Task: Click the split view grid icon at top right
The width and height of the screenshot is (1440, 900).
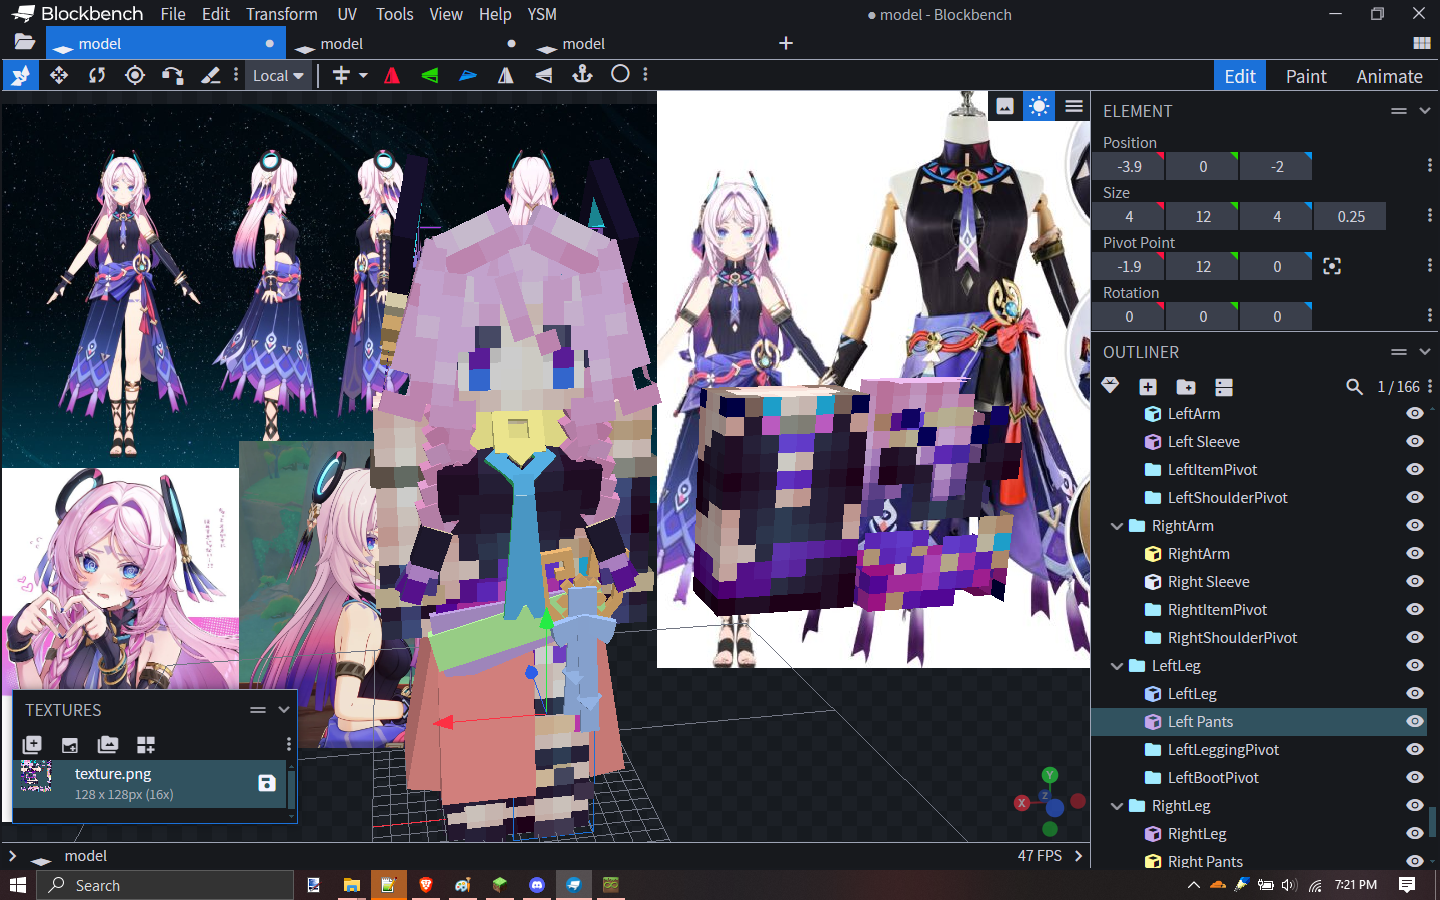Action: pyautogui.click(x=1422, y=43)
